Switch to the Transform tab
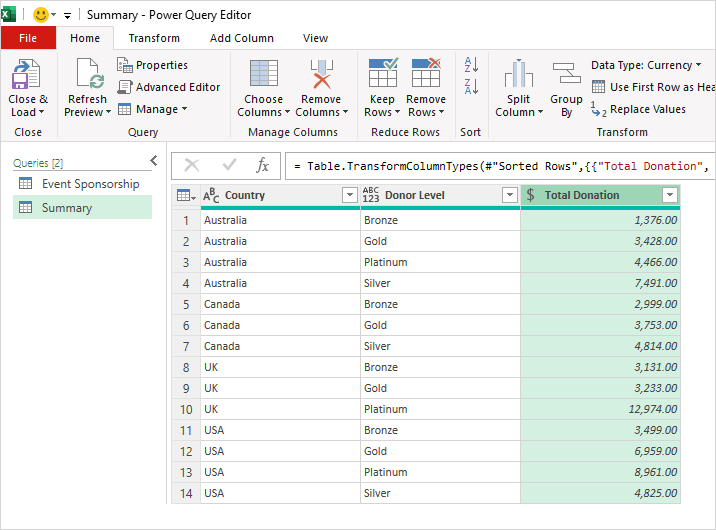The width and height of the screenshot is (716, 530). pyautogui.click(x=154, y=38)
